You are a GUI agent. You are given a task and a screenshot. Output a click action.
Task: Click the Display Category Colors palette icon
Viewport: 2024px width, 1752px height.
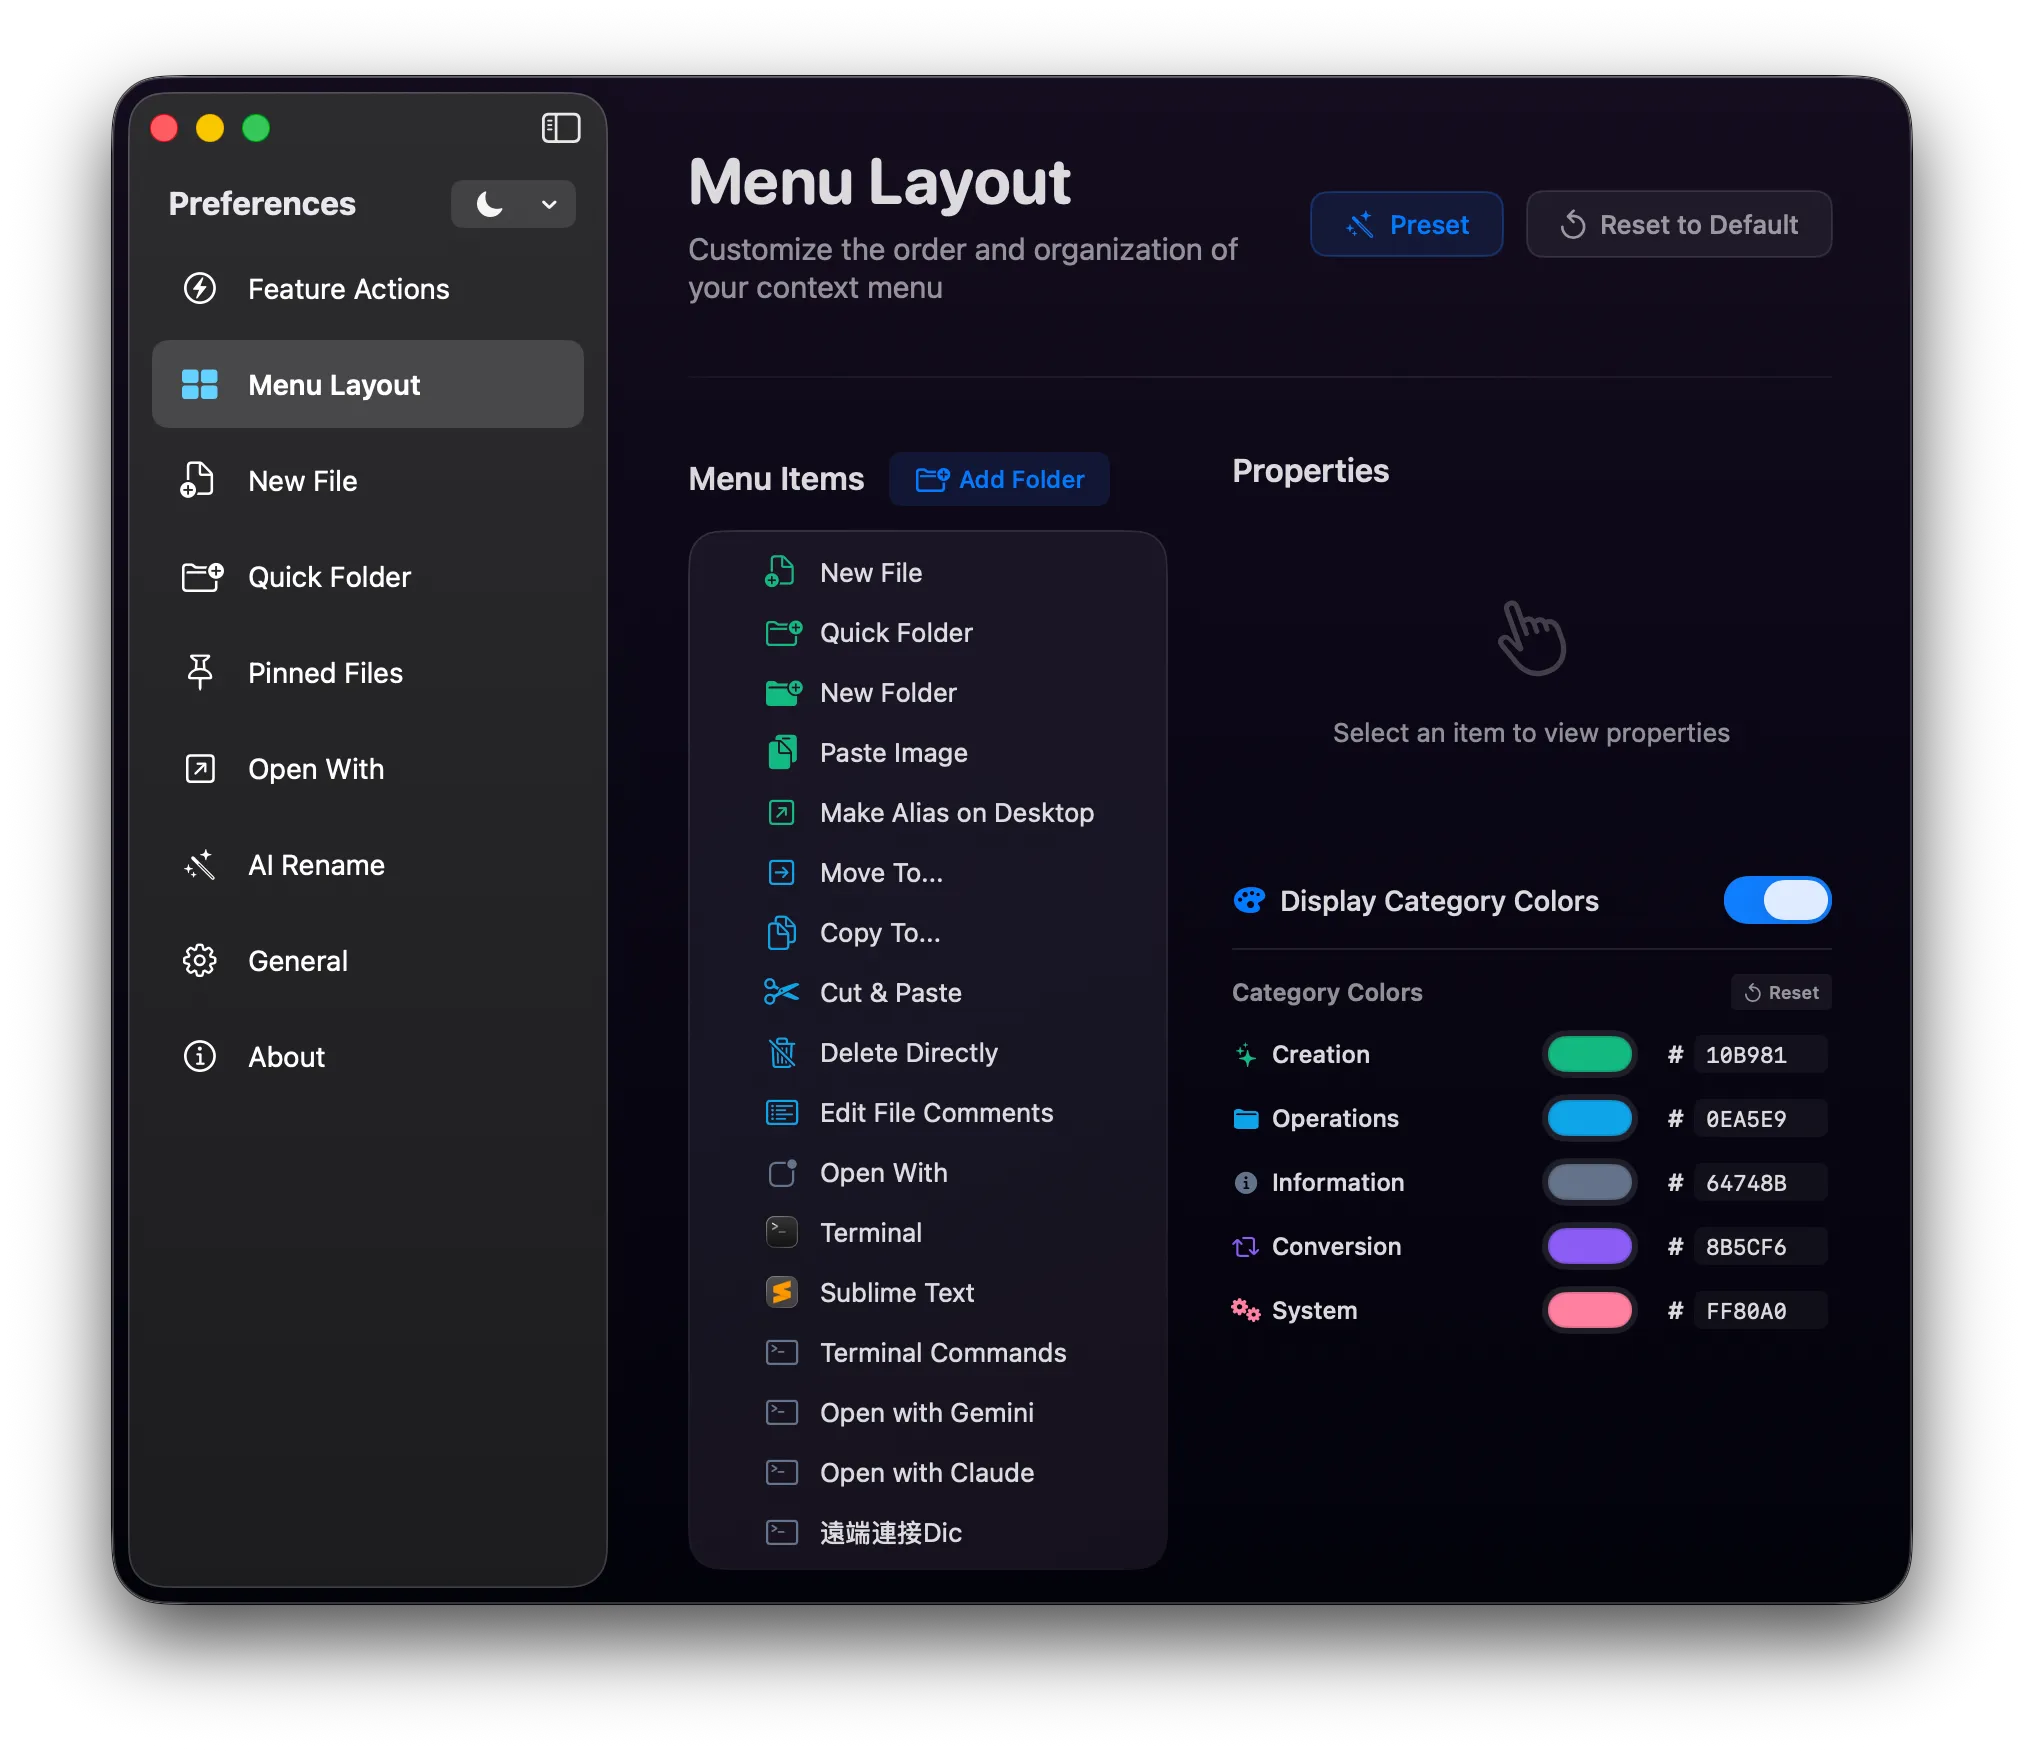(x=1249, y=900)
